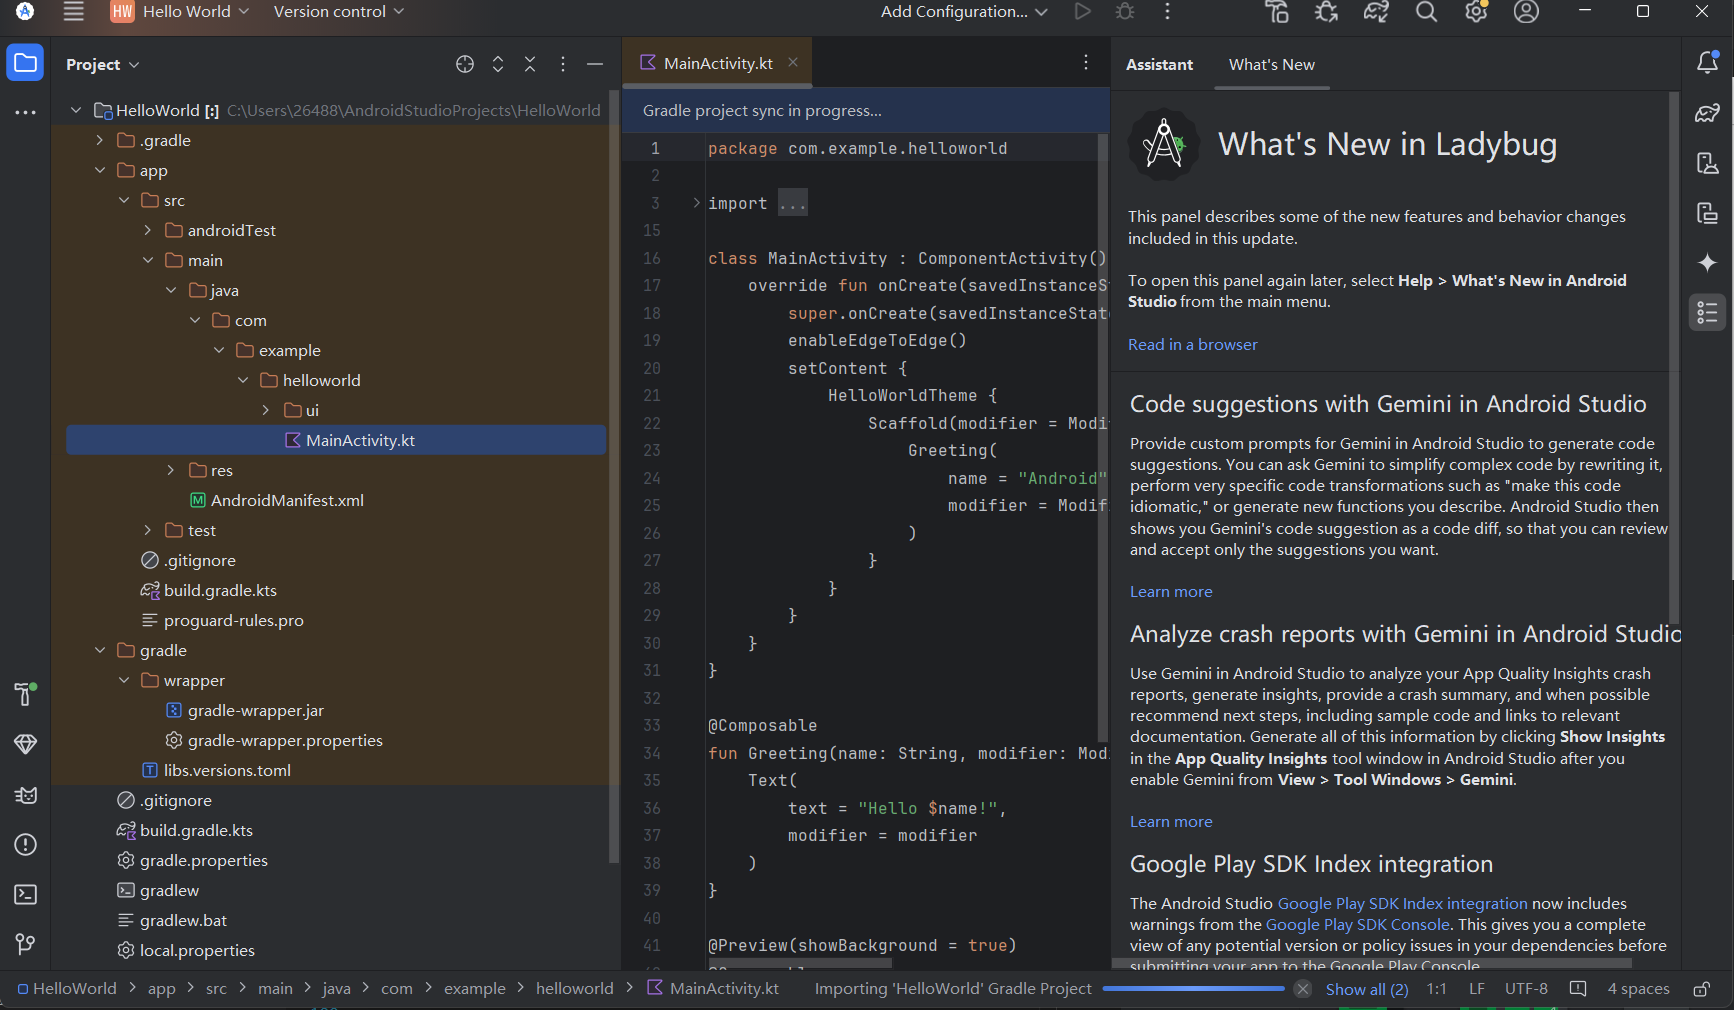
Task: Select the MainActivity.kt editor tab
Action: point(718,63)
